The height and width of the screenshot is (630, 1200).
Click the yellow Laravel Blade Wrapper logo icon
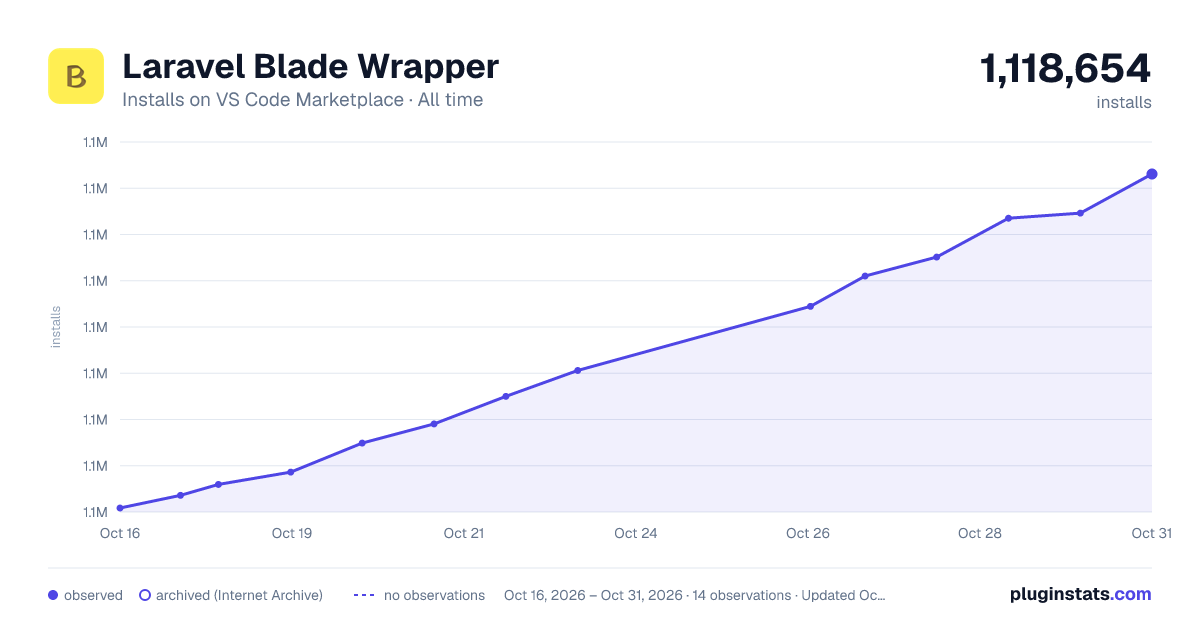coord(76,76)
